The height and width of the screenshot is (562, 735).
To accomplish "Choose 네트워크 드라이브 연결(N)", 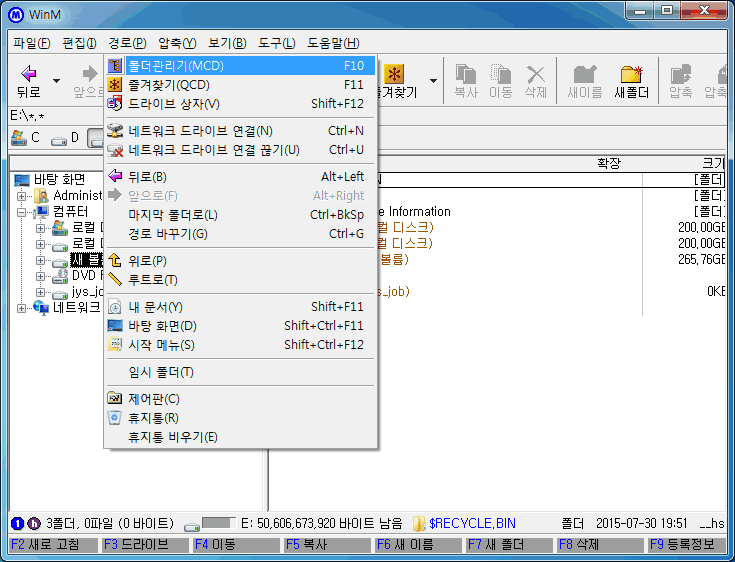I will tap(240, 131).
